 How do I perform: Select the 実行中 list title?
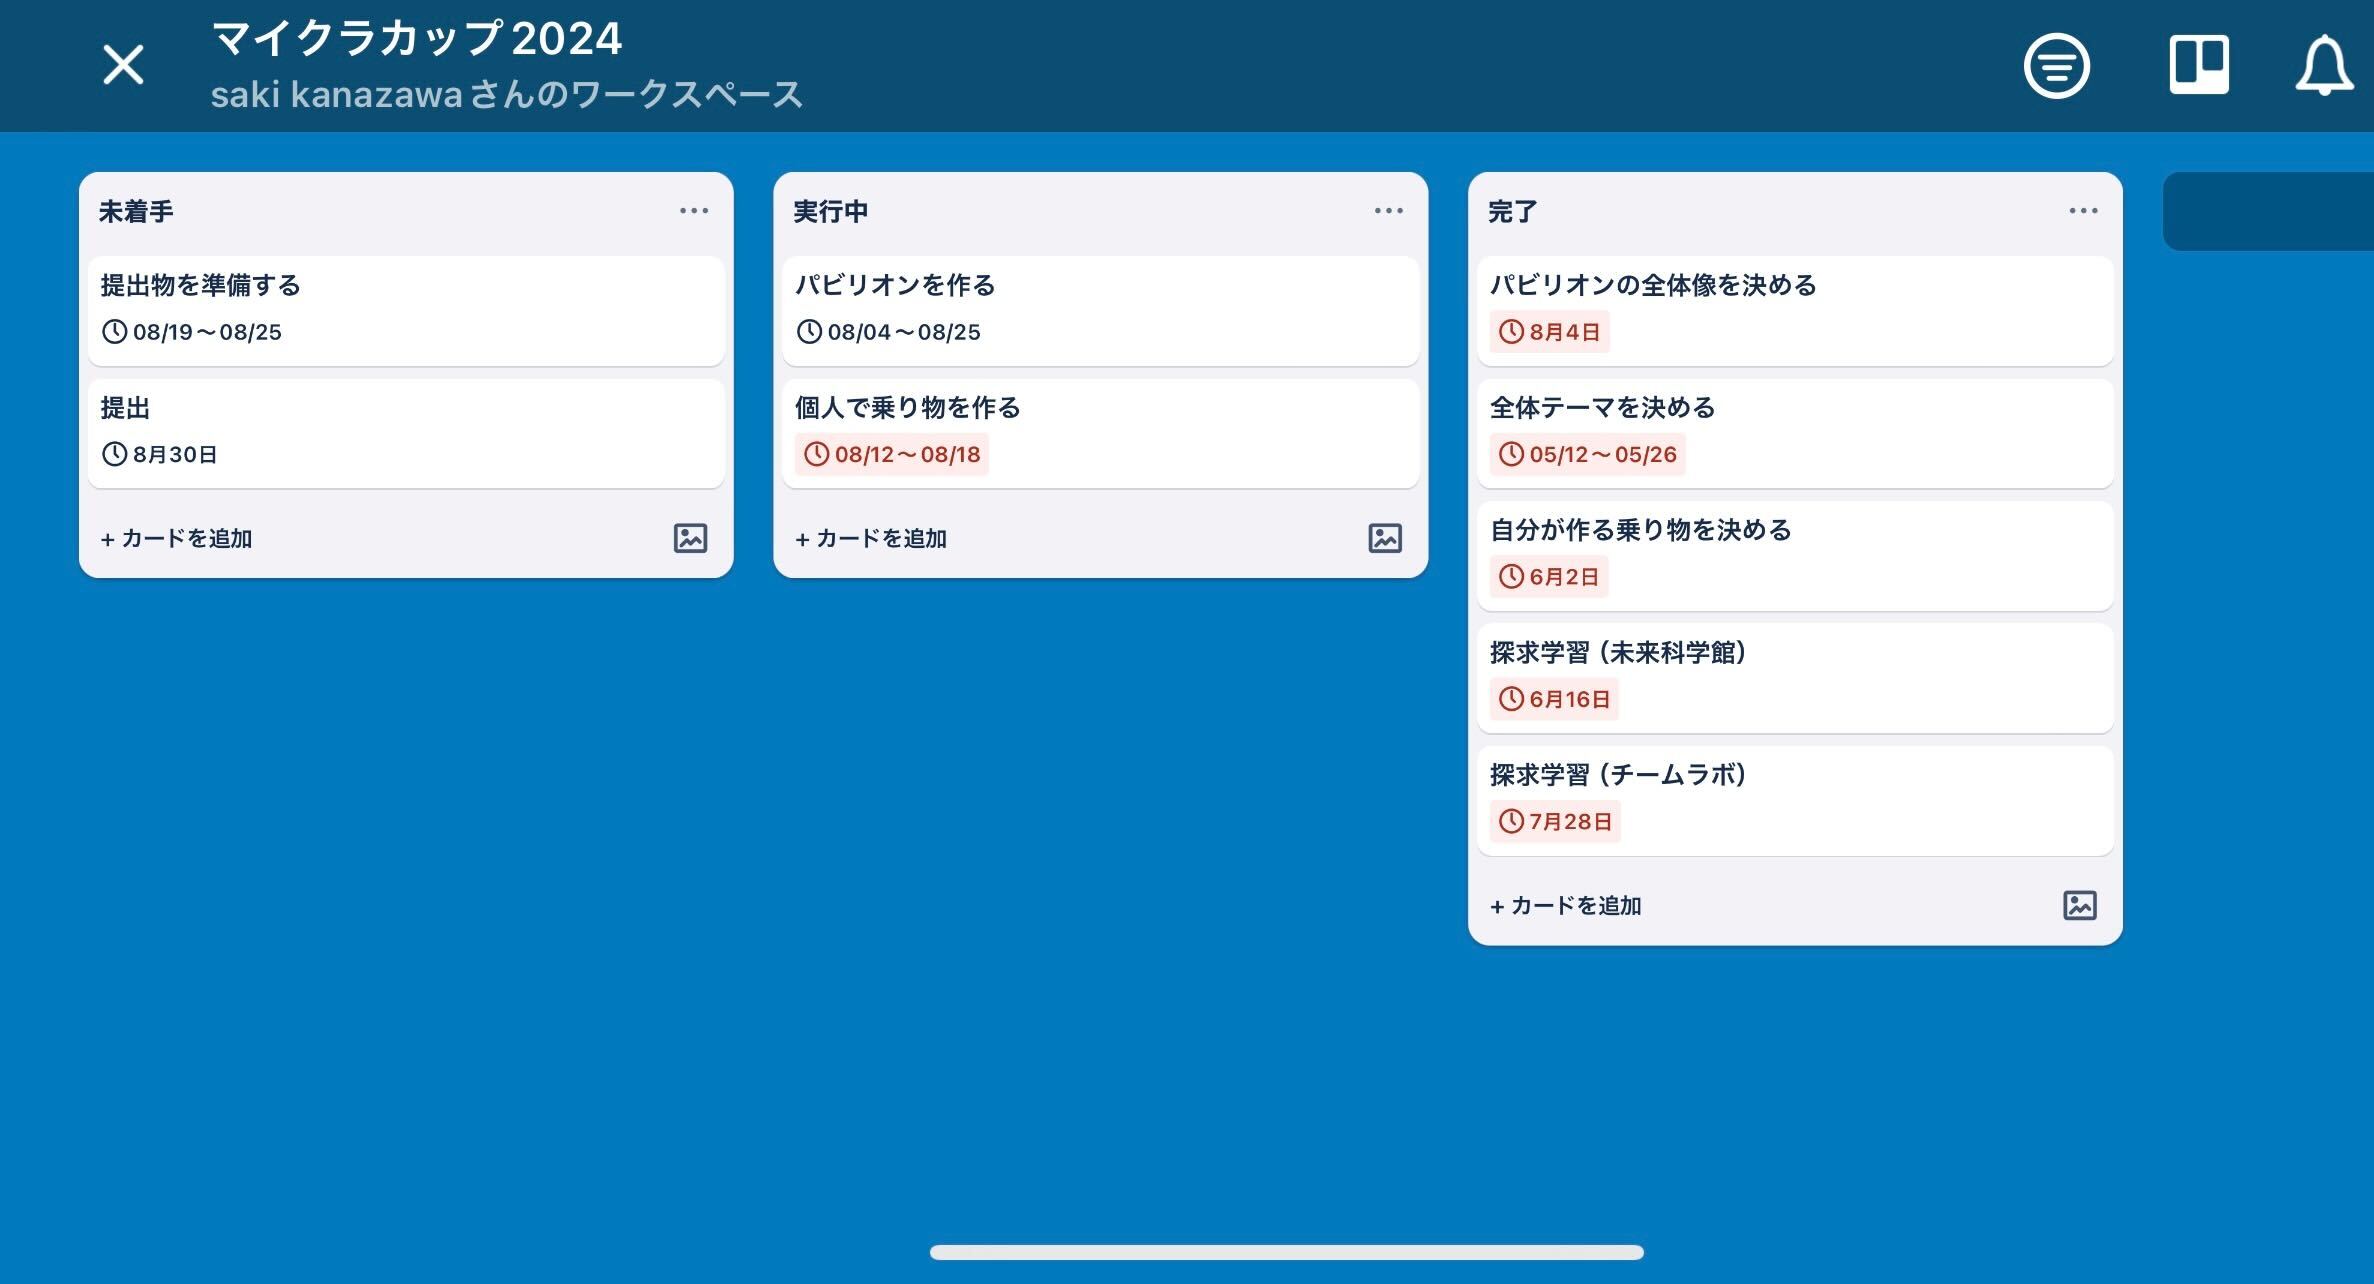click(x=831, y=211)
